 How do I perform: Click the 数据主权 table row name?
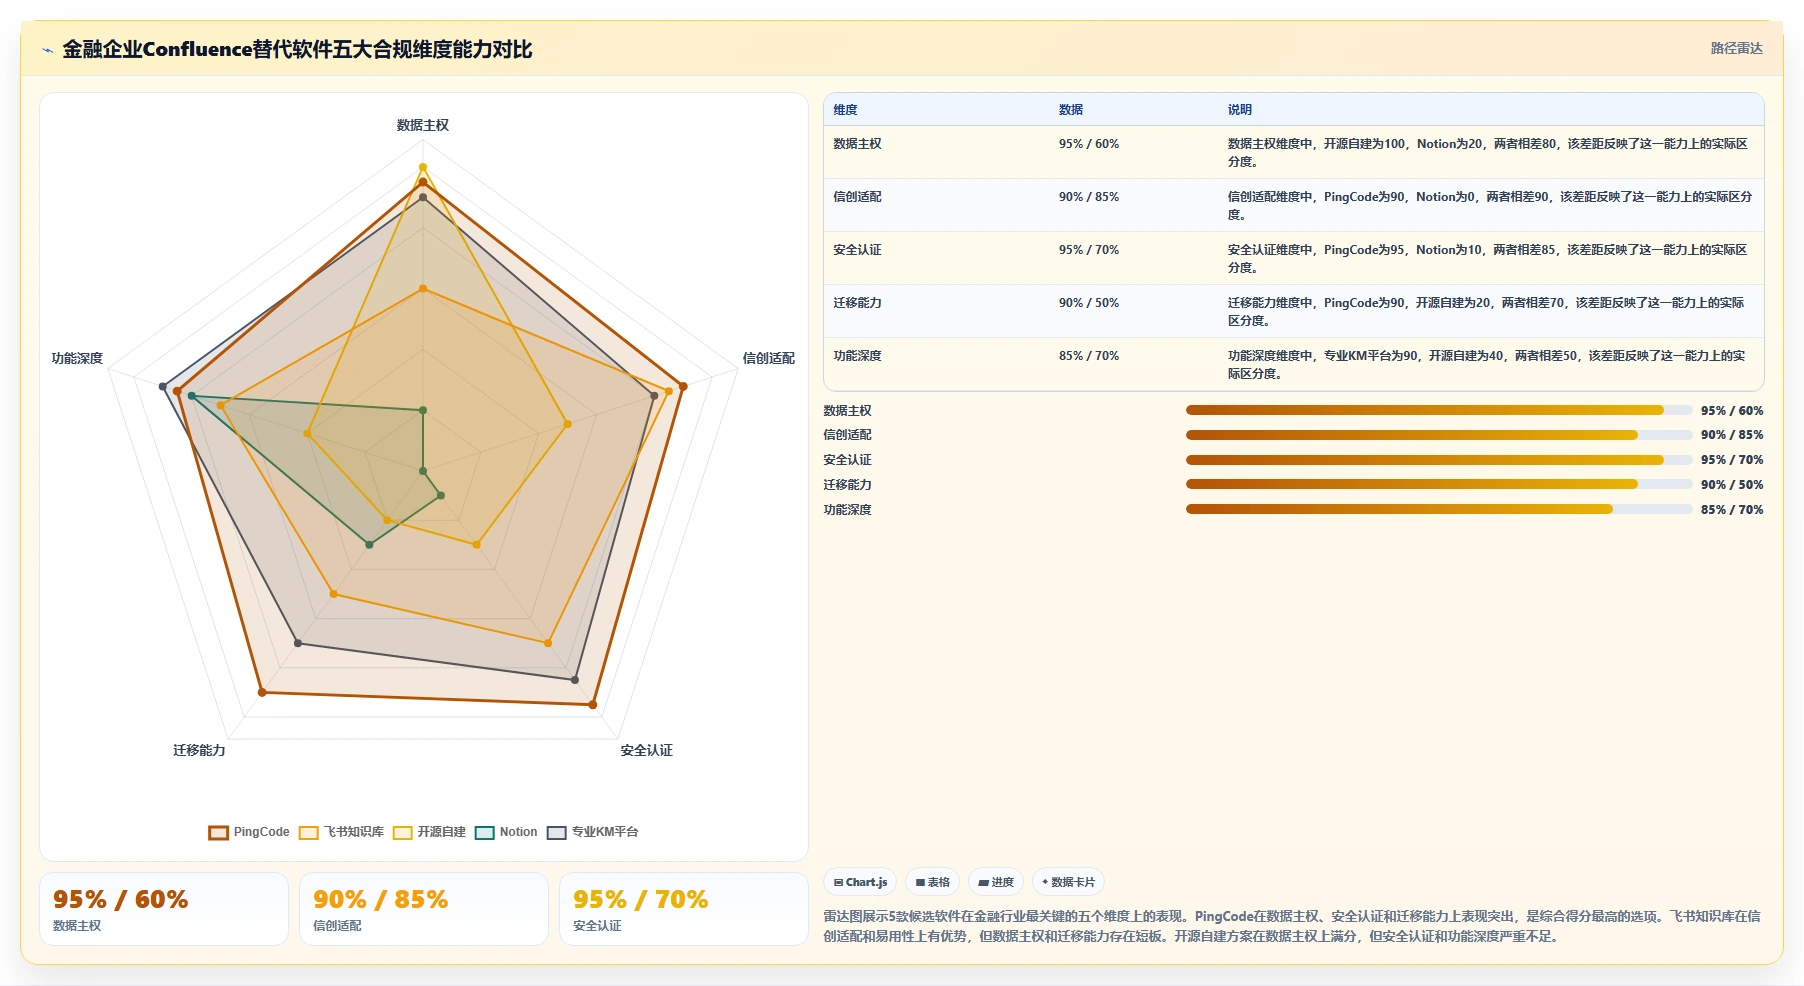pos(857,144)
